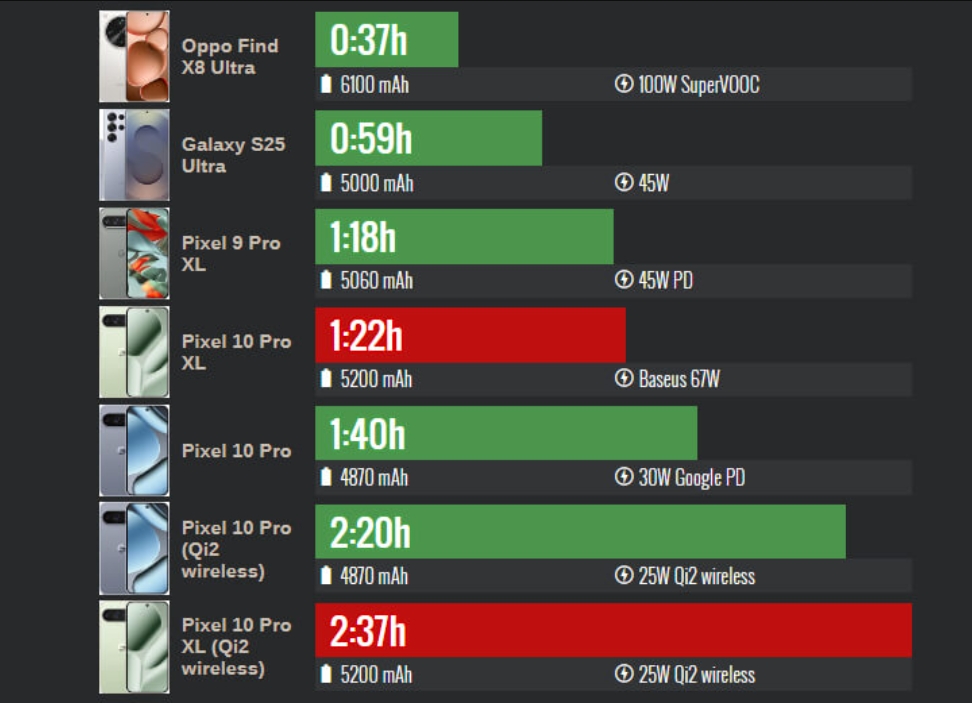
Task: Click the Galaxy S25 Ultra phone image
Action: (x=134, y=155)
